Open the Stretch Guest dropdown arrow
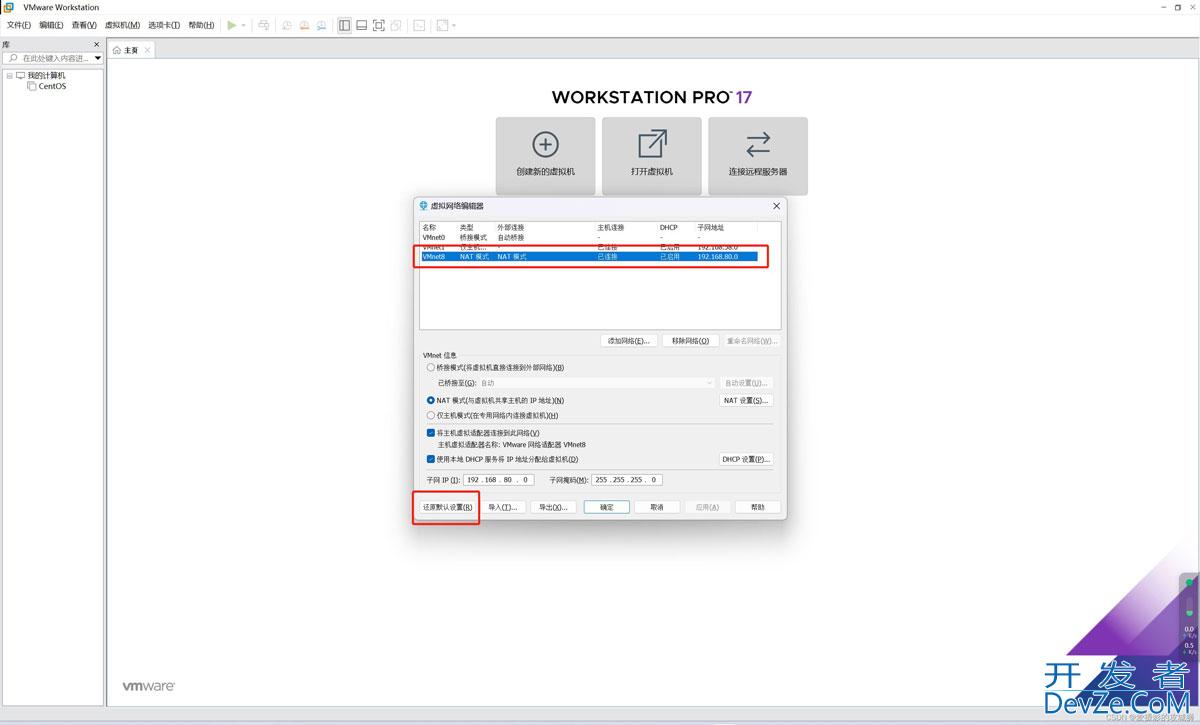Image resolution: width=1200 pixels, height=725 pixels. 454,25
